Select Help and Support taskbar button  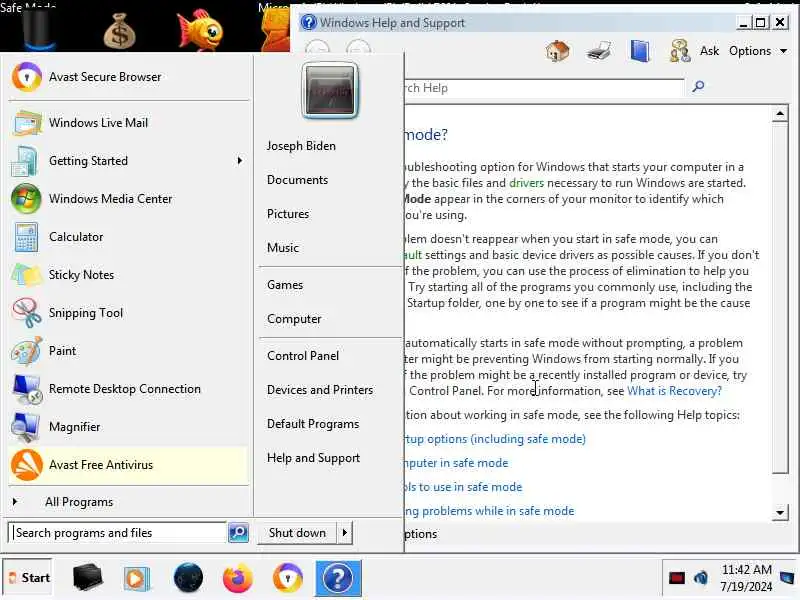click(338, 579)
